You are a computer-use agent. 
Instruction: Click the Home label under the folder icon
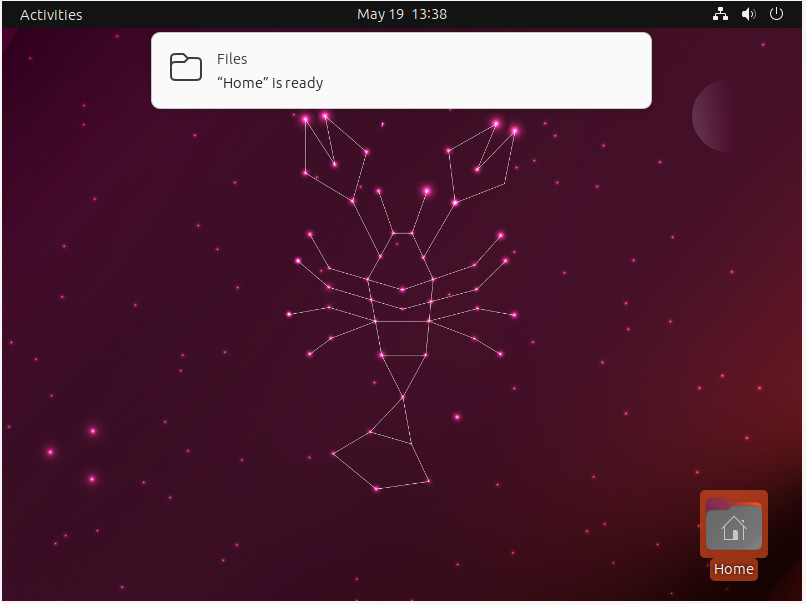click(x=733, y=568)
